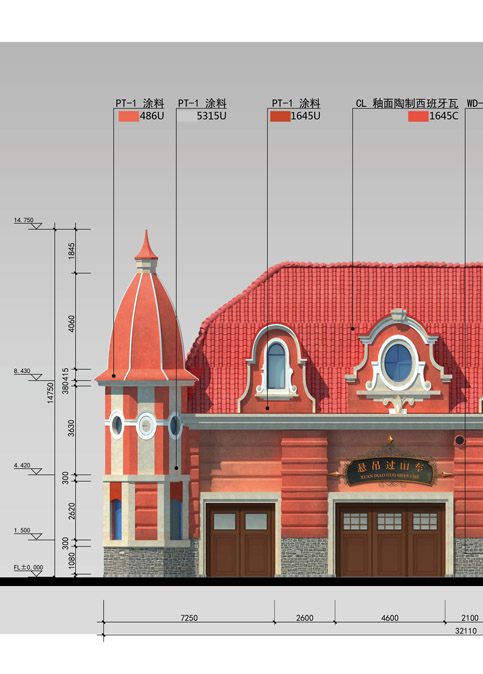The width and height of the screenshot is (483, 674).
Task: Click the 14750 total height dimension
Action: click(x=50, y=392)
